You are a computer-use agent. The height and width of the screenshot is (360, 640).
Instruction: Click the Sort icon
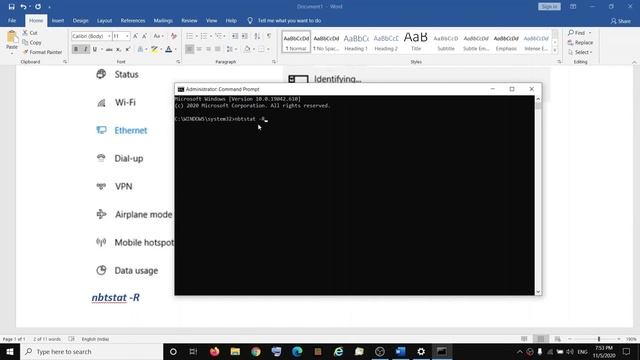pyautogui.click(x=257, y=36)
